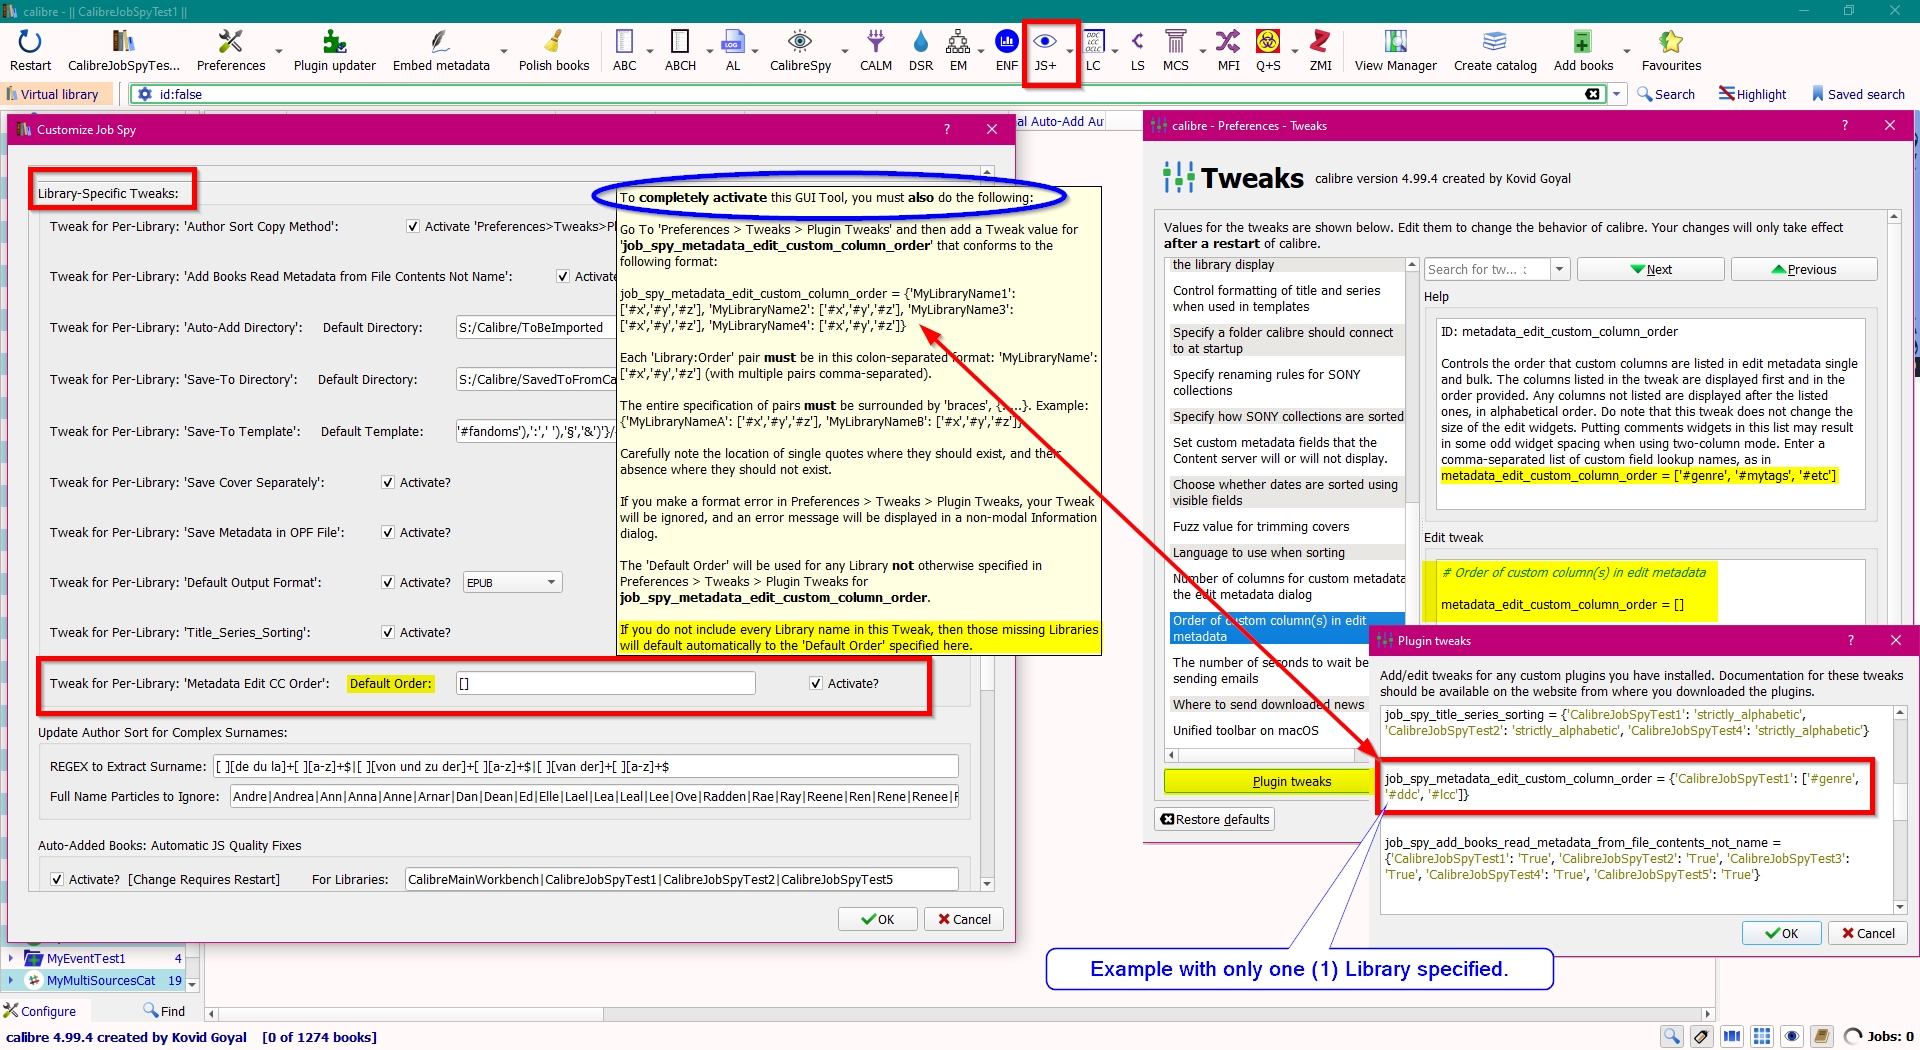Toggle Activate for Add Books Read Metadata tweak
Image resolution: width=1920 pixels, height=1050 pixels.
point(563,277)
